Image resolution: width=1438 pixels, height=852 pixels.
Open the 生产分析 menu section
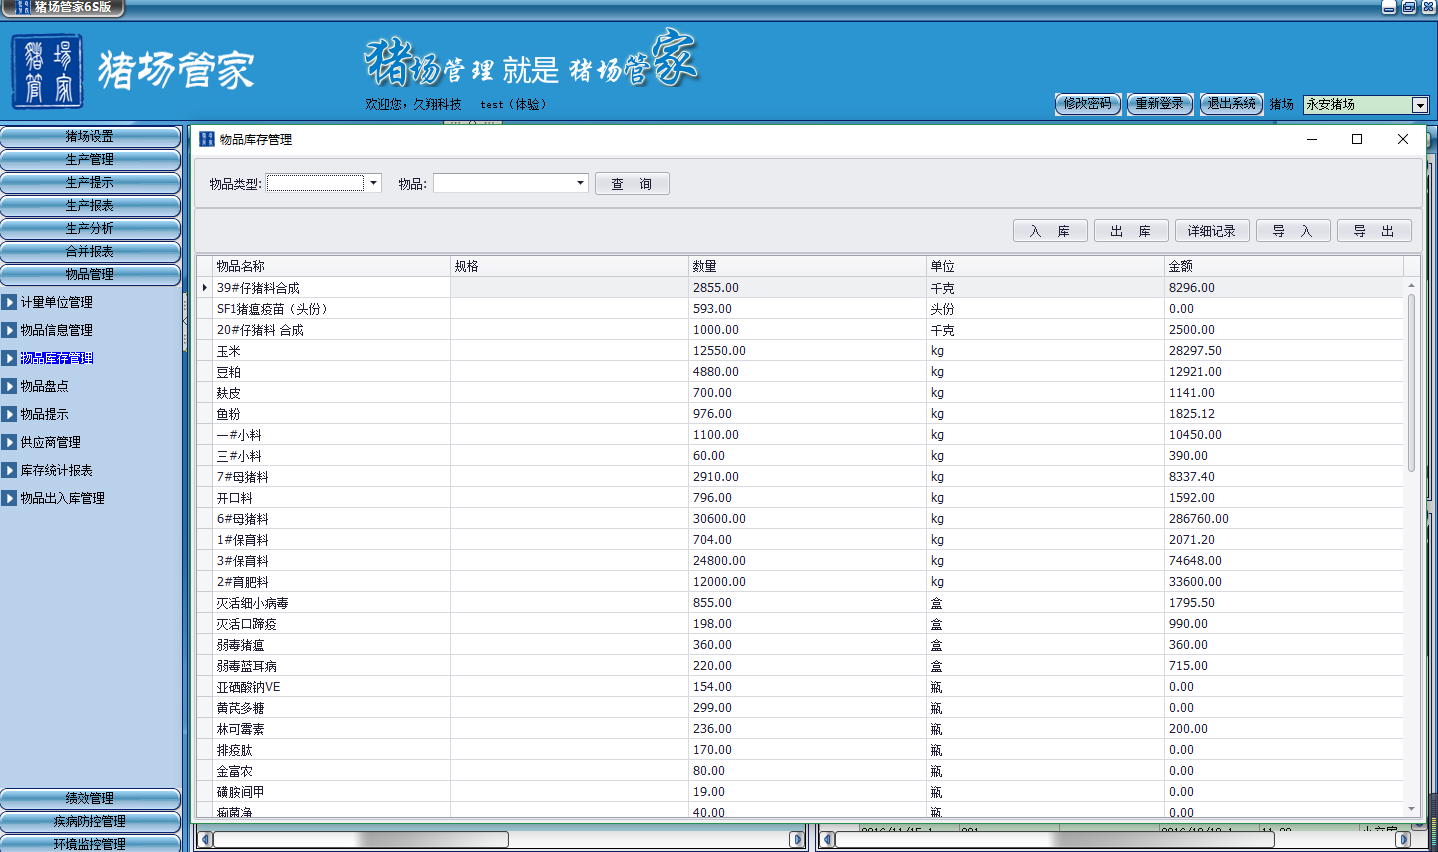[x=90, y=228]
